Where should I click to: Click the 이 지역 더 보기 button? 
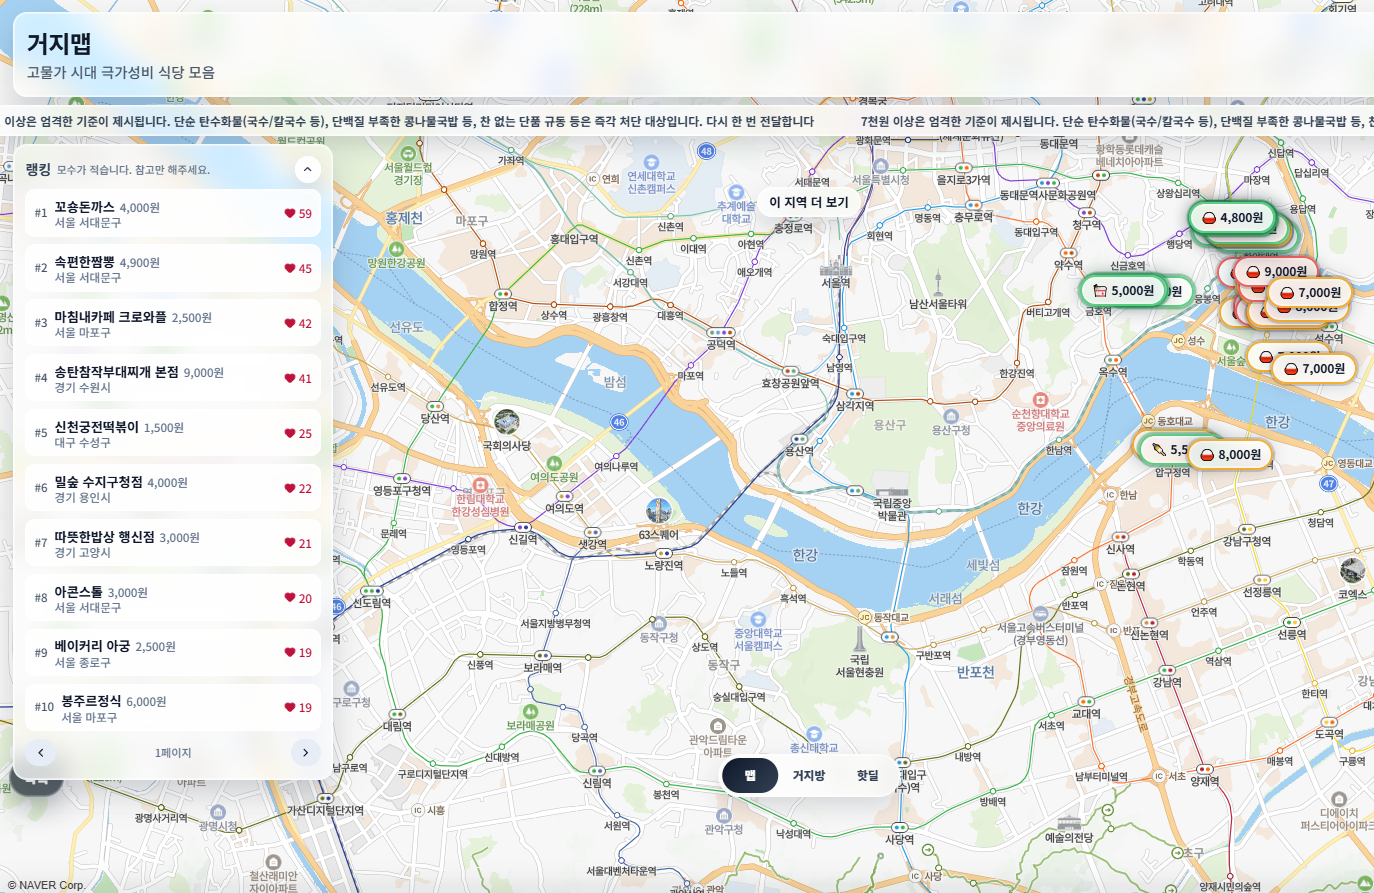coord(808,202)
